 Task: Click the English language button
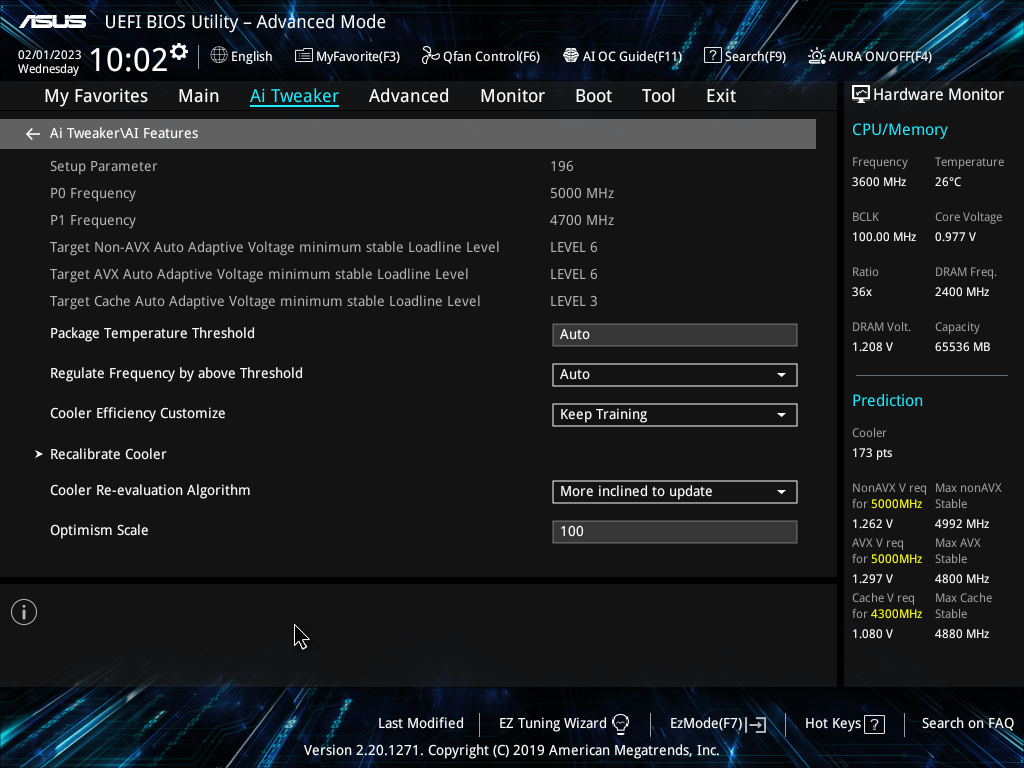tap(251, 56)
